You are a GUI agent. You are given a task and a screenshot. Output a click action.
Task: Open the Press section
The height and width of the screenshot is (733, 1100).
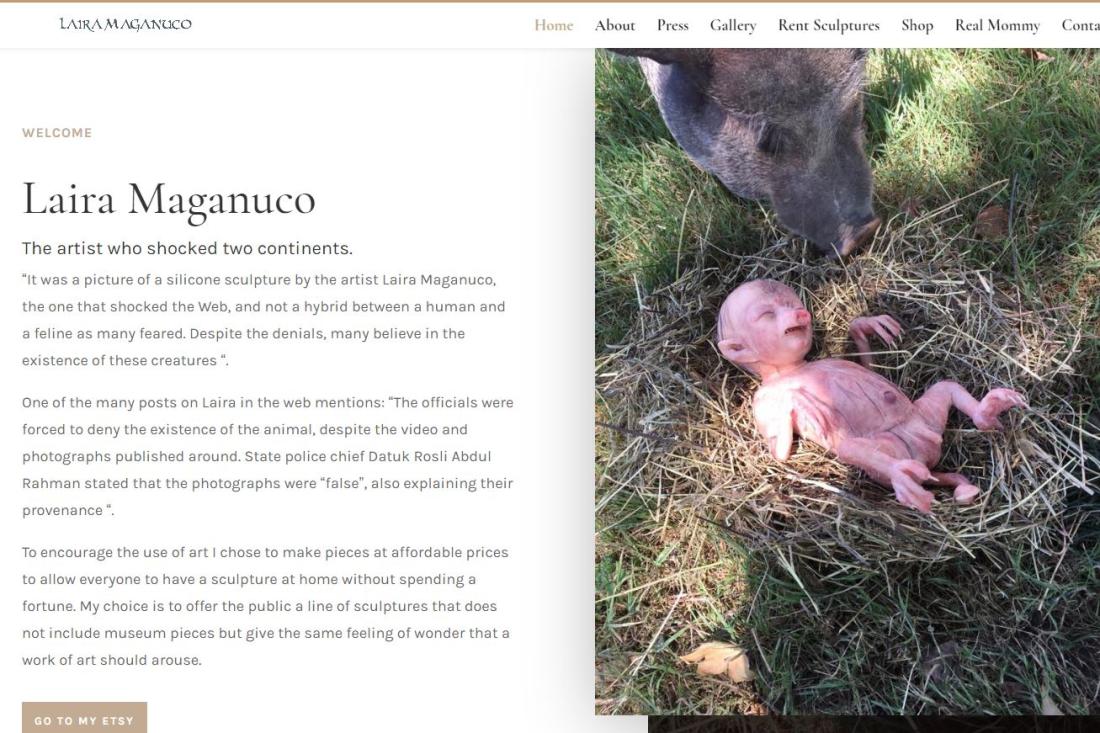(673, 25)
